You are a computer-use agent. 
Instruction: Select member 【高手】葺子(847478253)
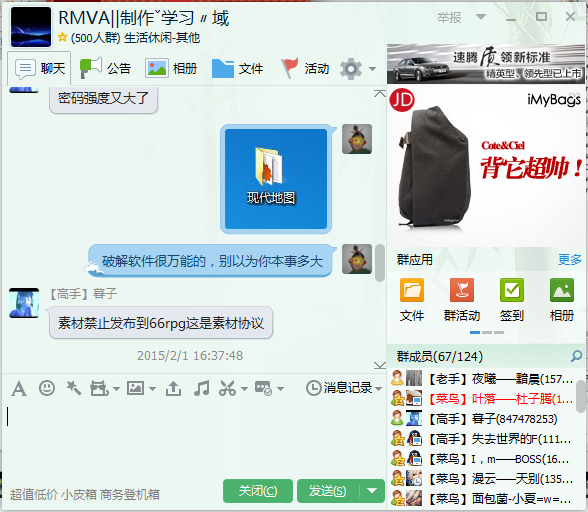pos(482,419)
